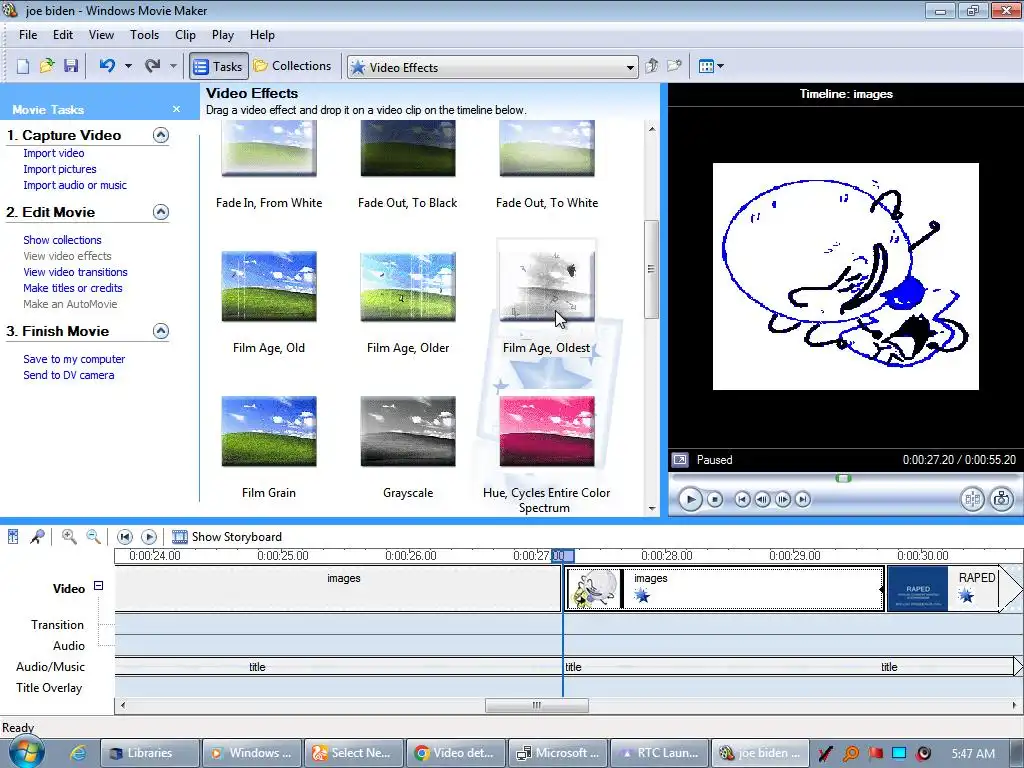Select the Fade Out, To Black effect
The height and width of the screenshot is (768, 1024).
tap(408, 148)
